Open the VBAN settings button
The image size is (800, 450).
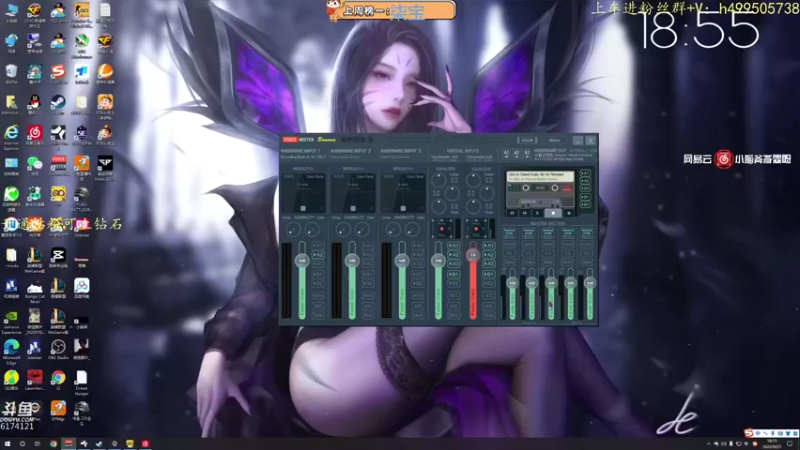(x=527, y=140)
